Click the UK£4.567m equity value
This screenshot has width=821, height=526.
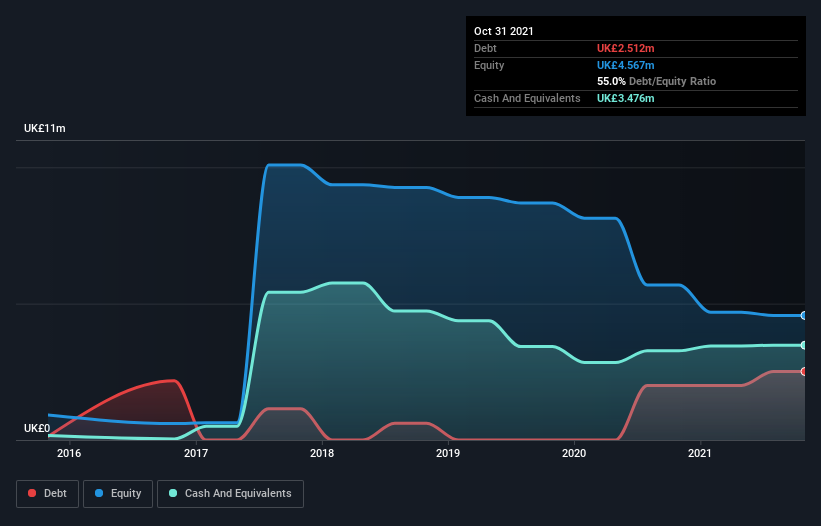pyautogui.click(x=626, y=65)
